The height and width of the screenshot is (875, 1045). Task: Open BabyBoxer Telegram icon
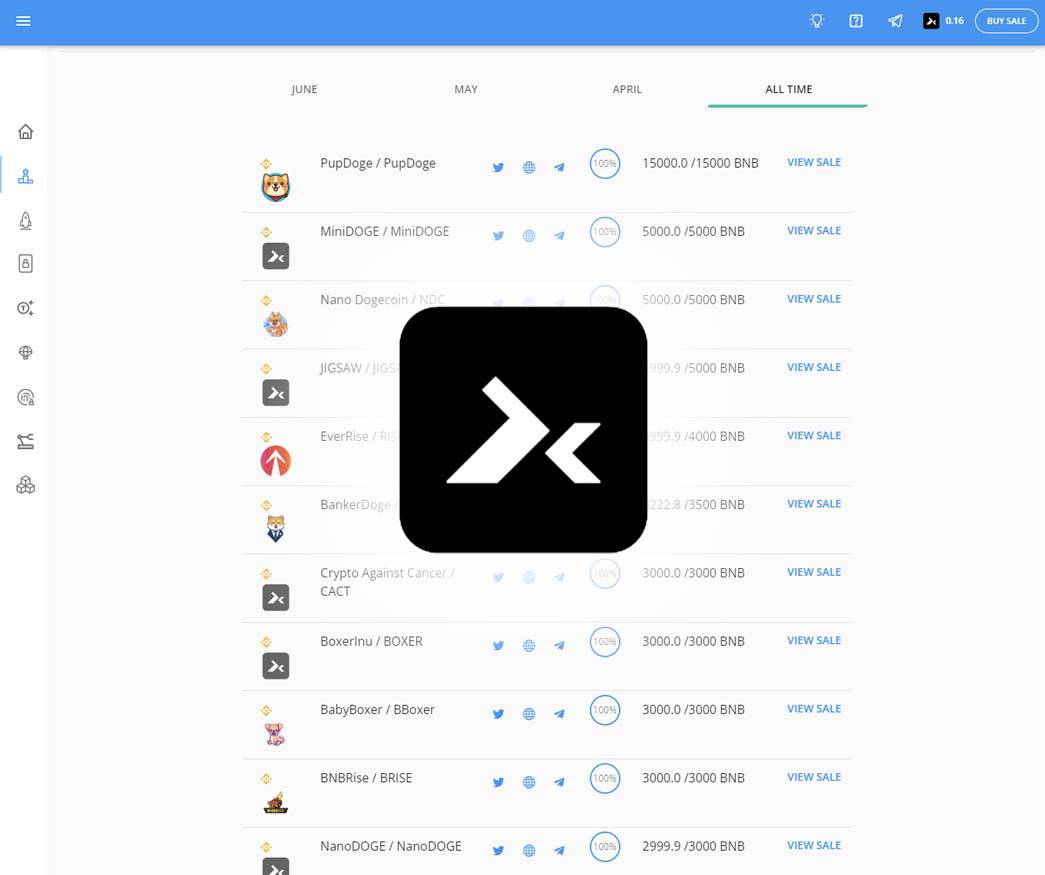pos(559,714)
